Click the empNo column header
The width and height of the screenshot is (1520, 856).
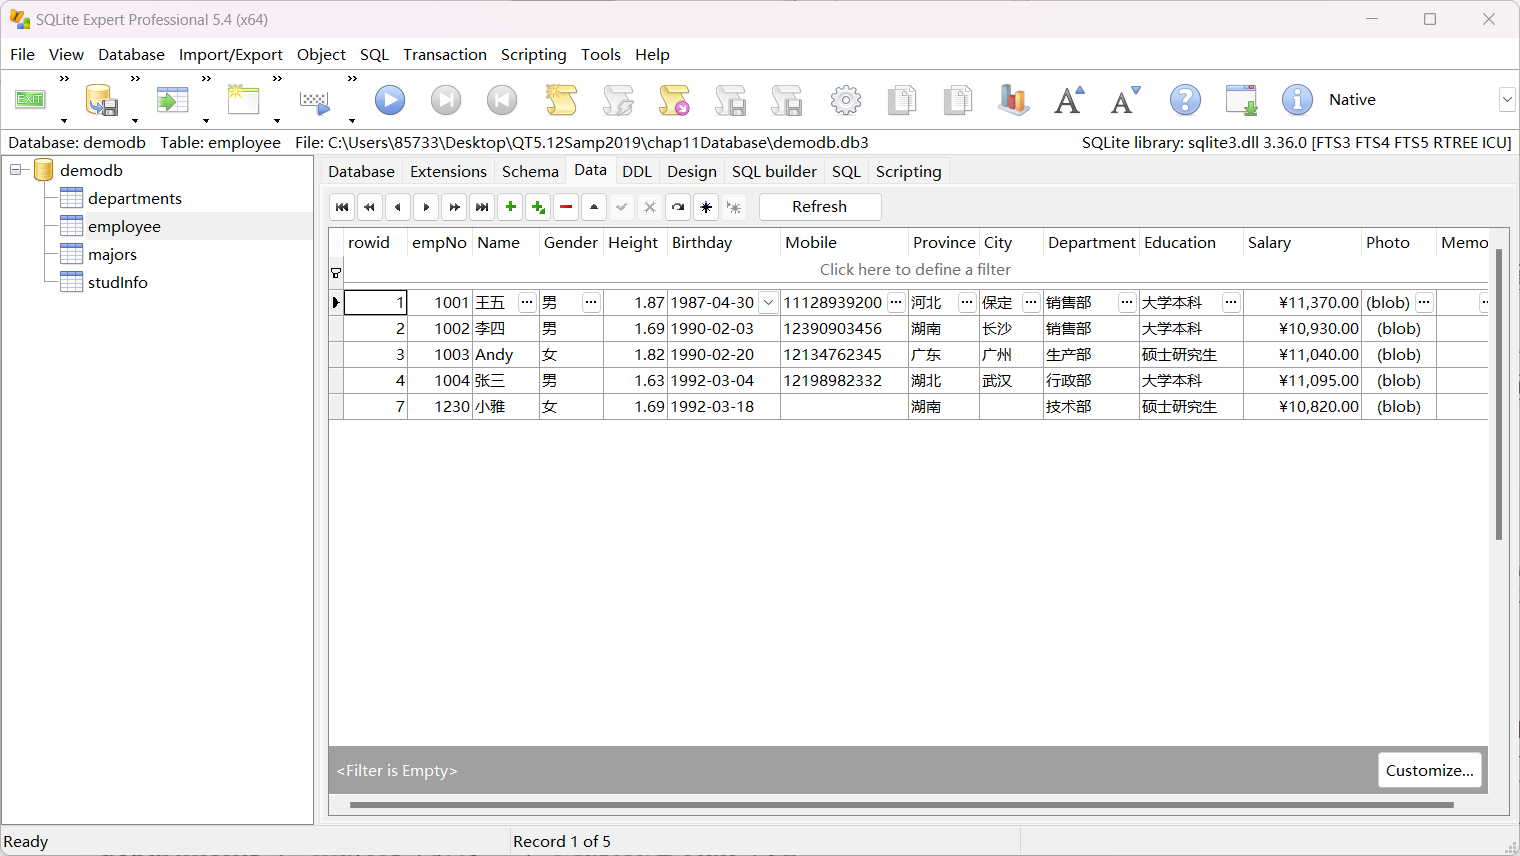coord(440,242)
